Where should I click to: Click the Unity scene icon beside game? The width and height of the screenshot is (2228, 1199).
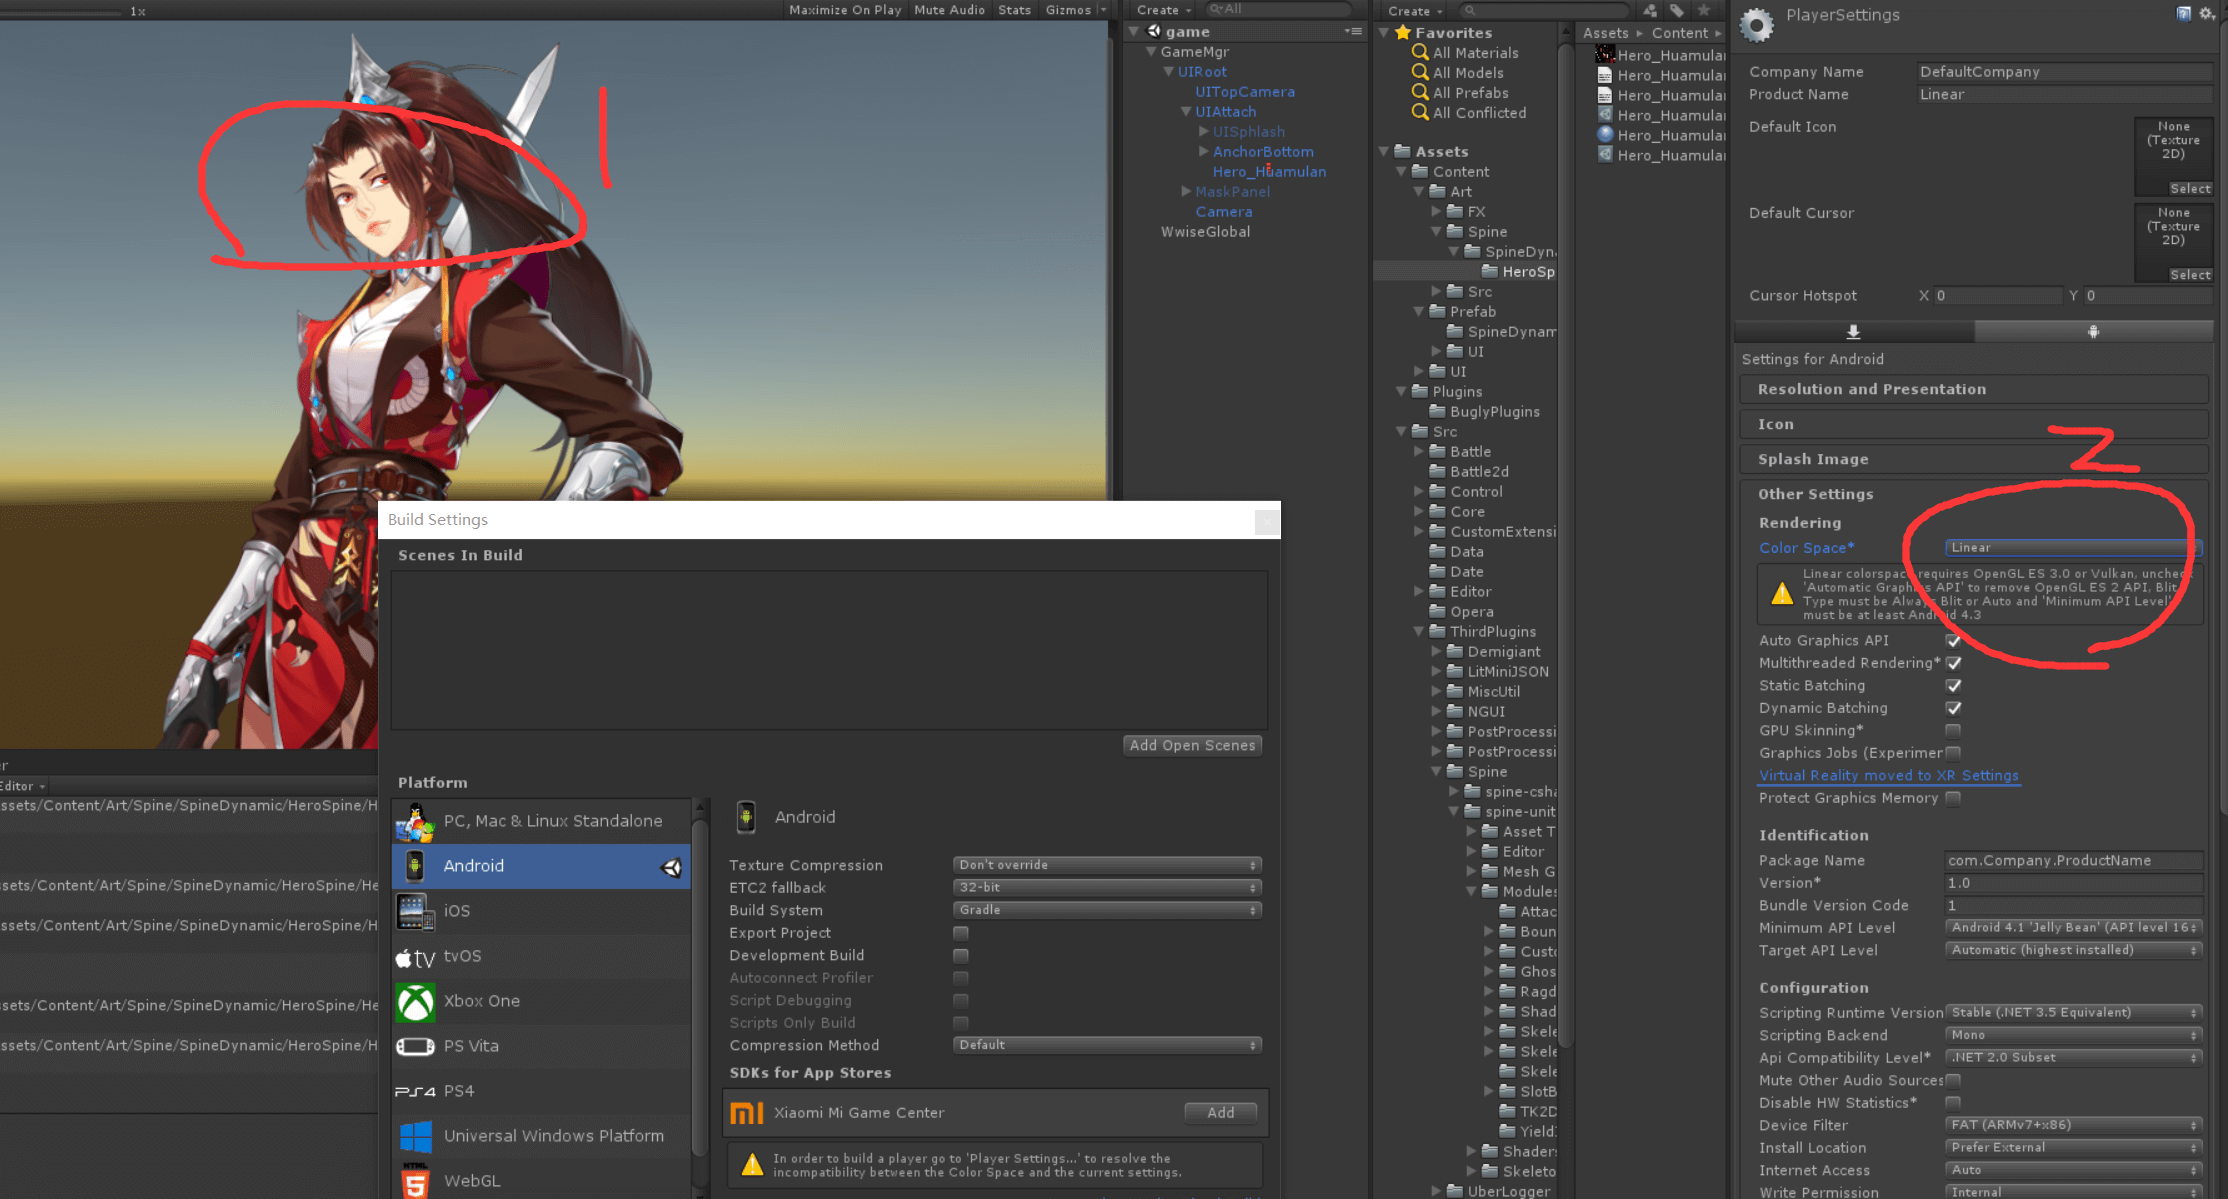click(x=1154, y=32)
